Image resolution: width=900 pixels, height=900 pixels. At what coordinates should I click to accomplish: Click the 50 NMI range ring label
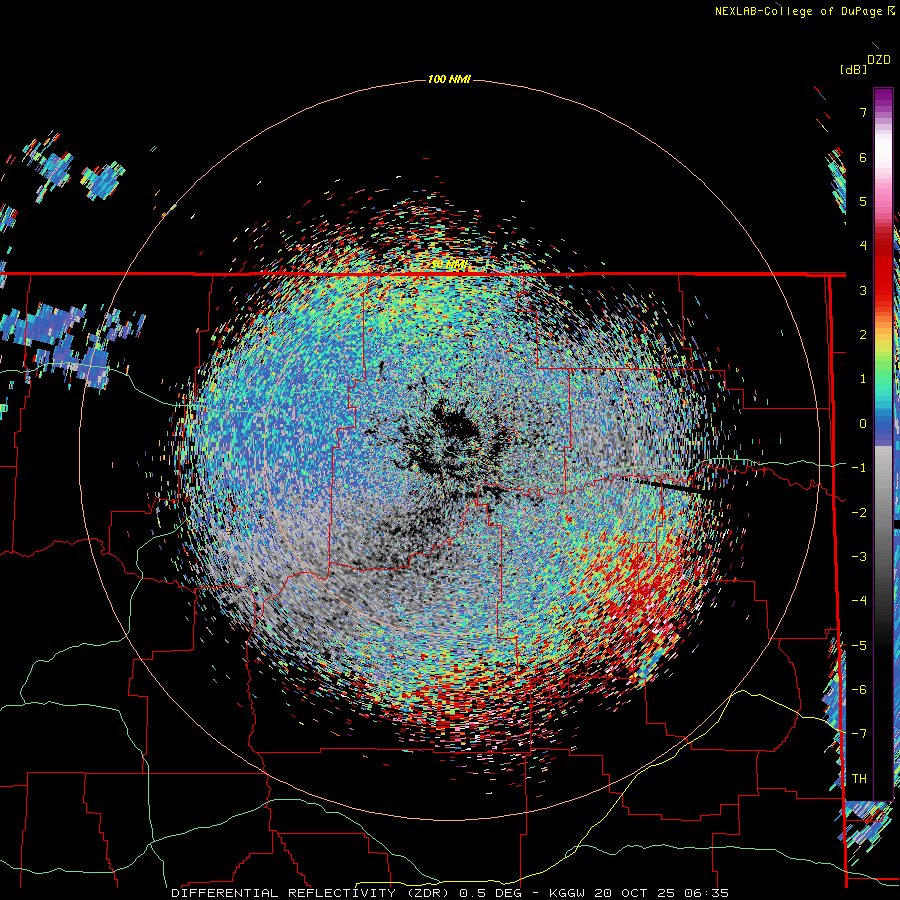pos(449,265)
